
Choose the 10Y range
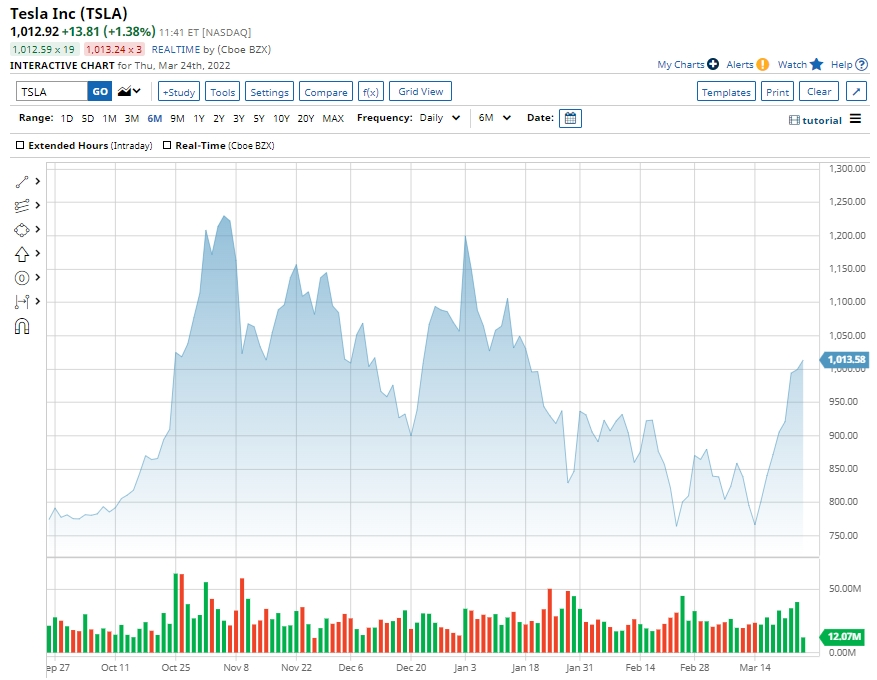click(x=281, y=119)
